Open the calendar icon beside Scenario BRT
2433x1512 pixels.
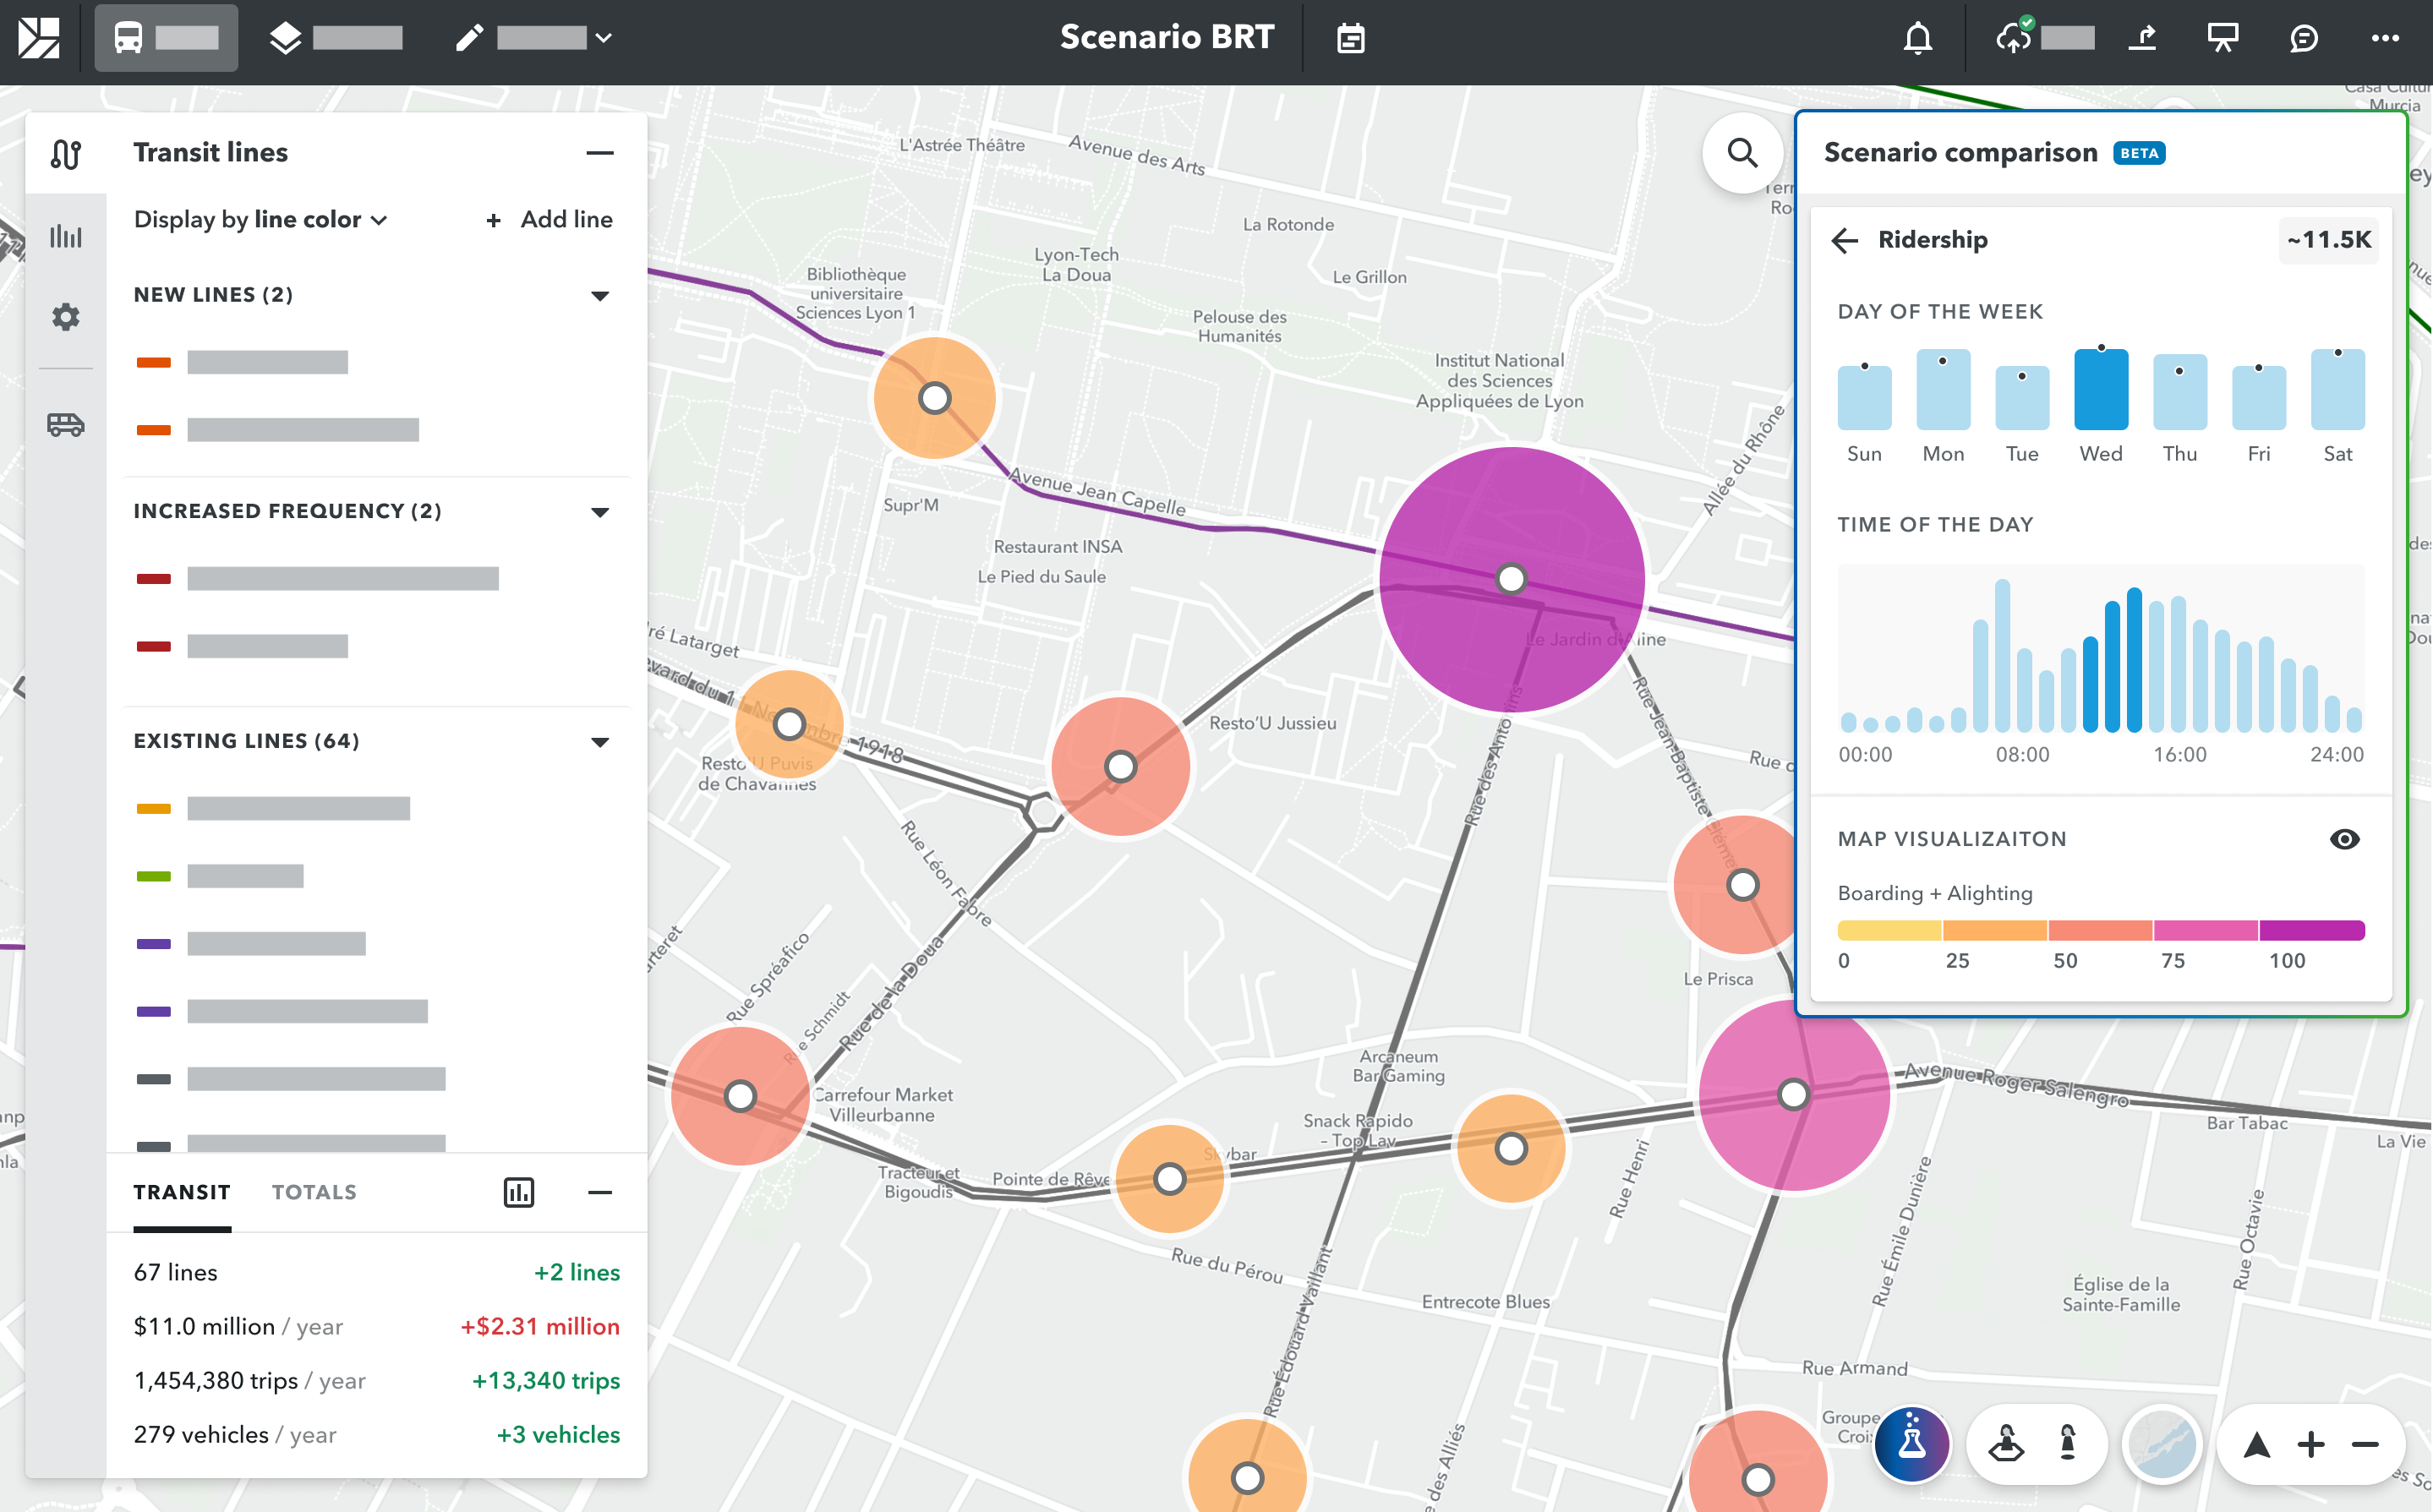point(1350,38)
